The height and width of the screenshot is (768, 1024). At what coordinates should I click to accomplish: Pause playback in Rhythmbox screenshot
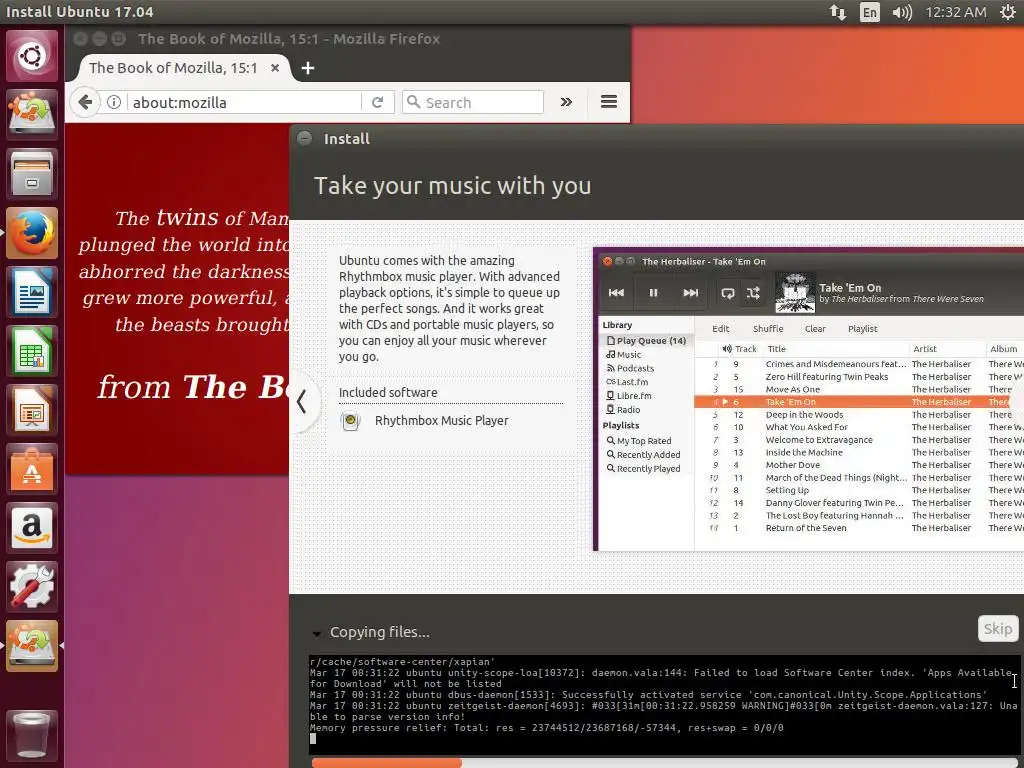(x=653, y=293)
